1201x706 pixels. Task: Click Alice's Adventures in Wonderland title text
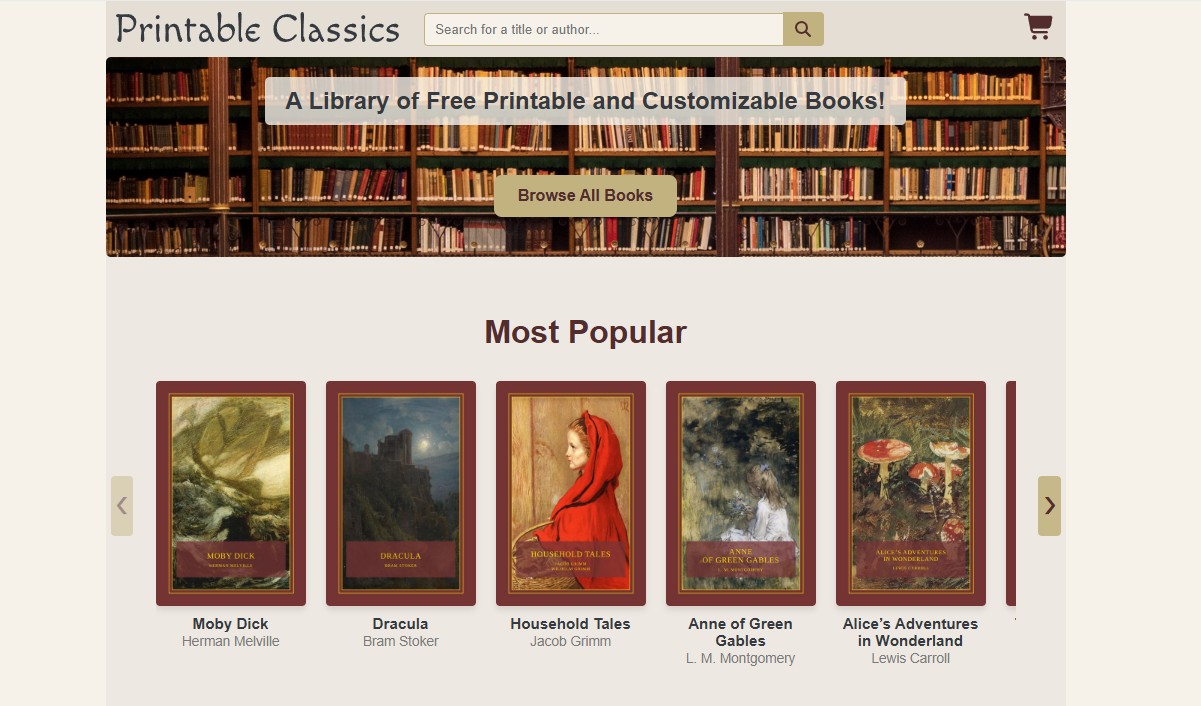coord(911,632)
